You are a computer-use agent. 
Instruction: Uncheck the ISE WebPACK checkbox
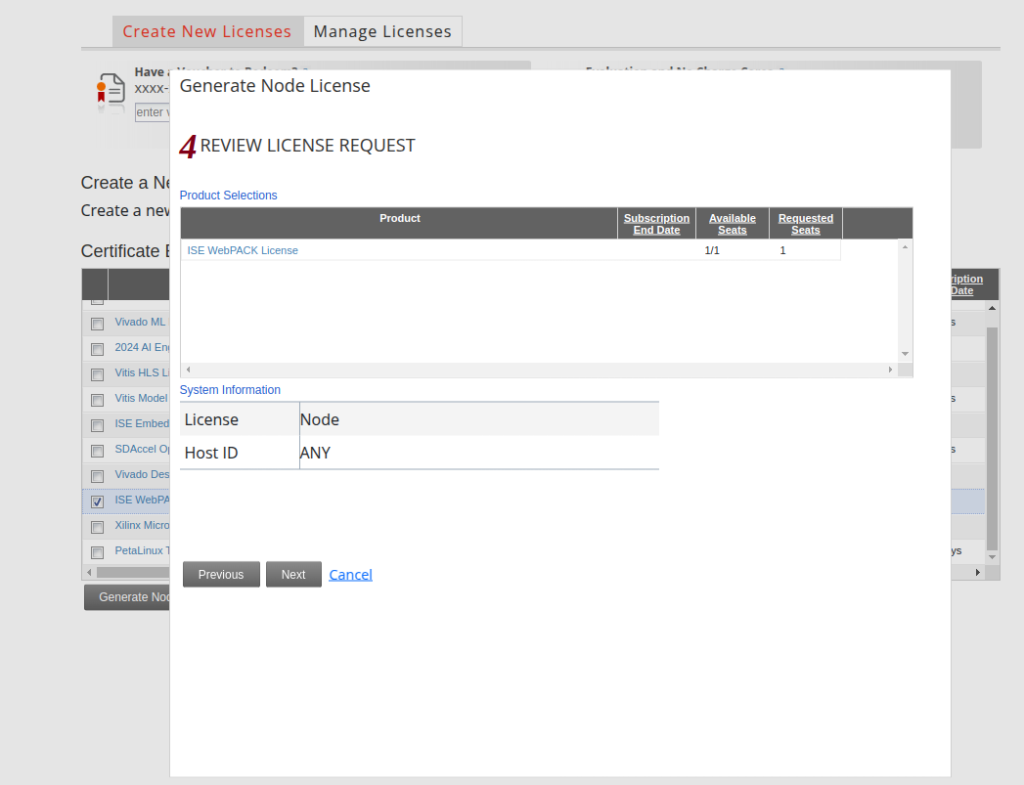[x=97, y=502]
